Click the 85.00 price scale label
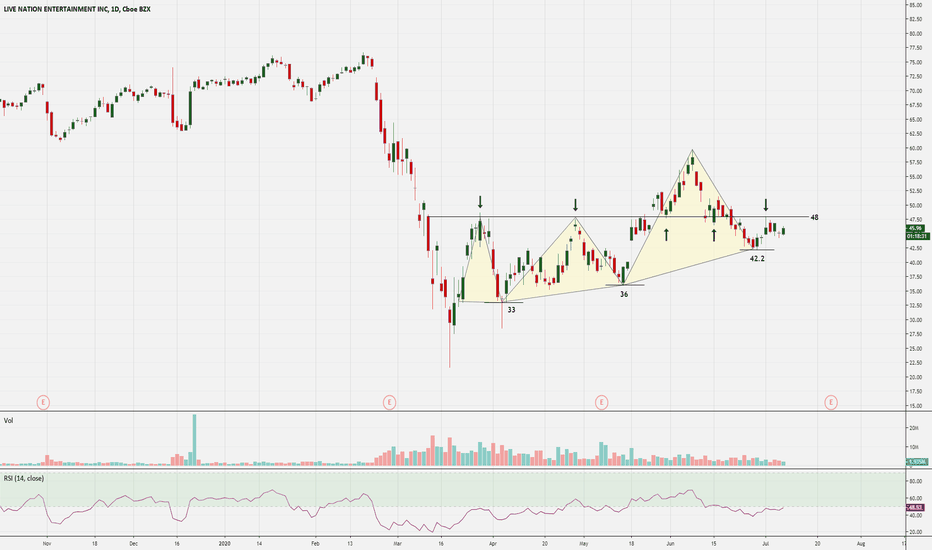The image size is (932, 550). pyautogui.click(x=915, y=5)
